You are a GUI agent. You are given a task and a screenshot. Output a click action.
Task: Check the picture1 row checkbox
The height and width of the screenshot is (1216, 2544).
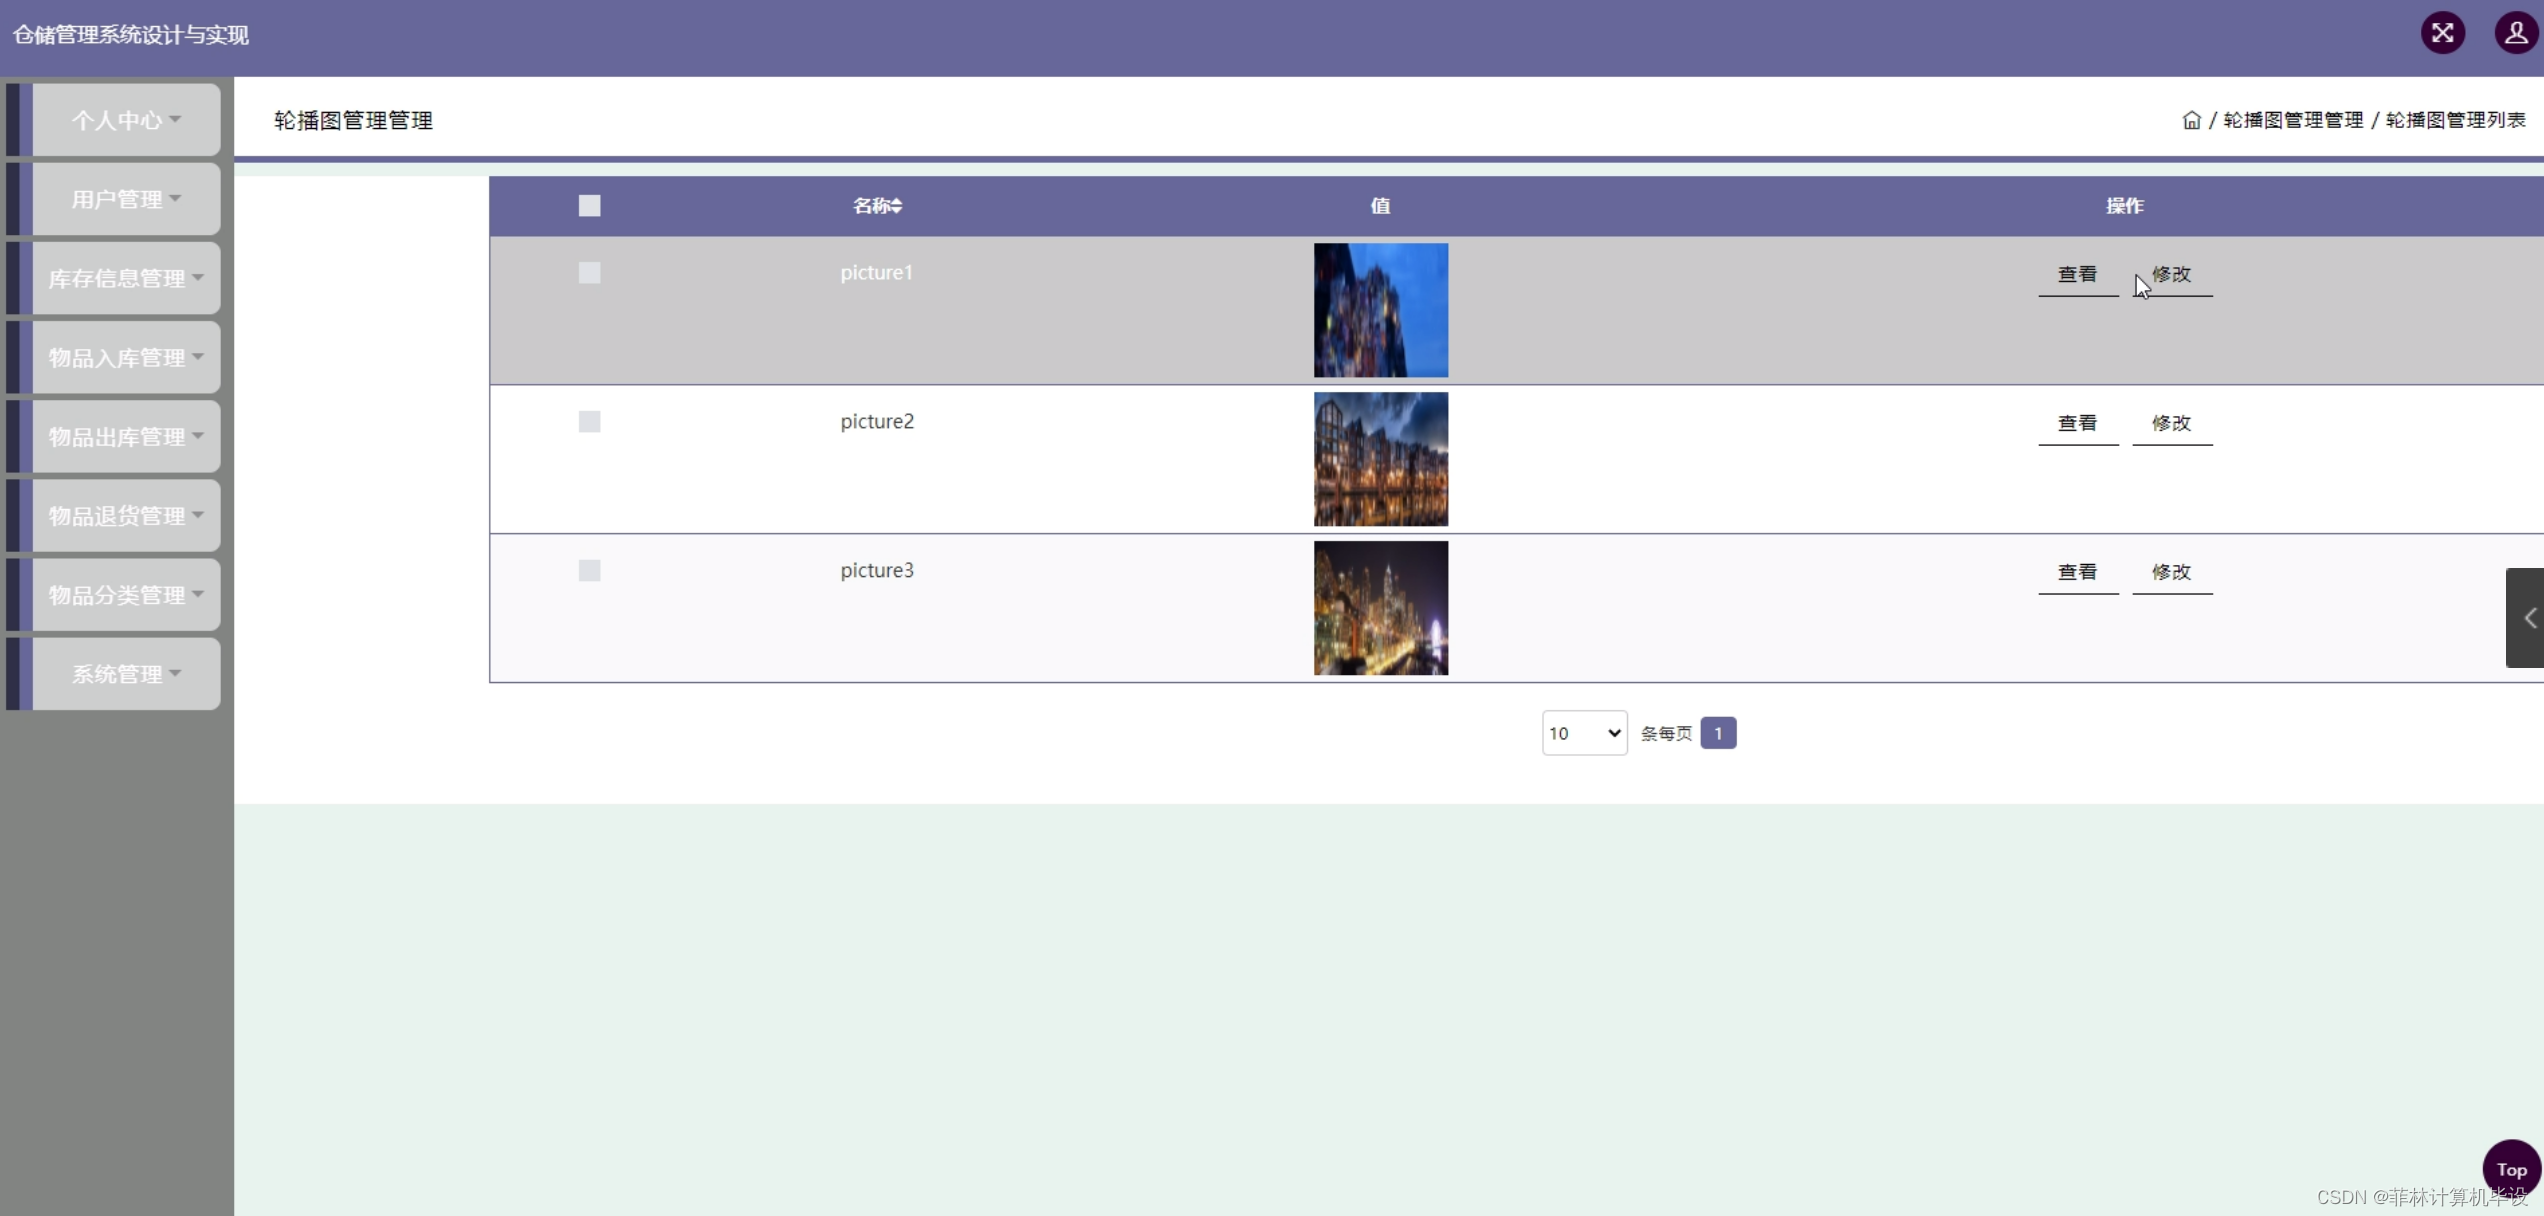point(589,273)
